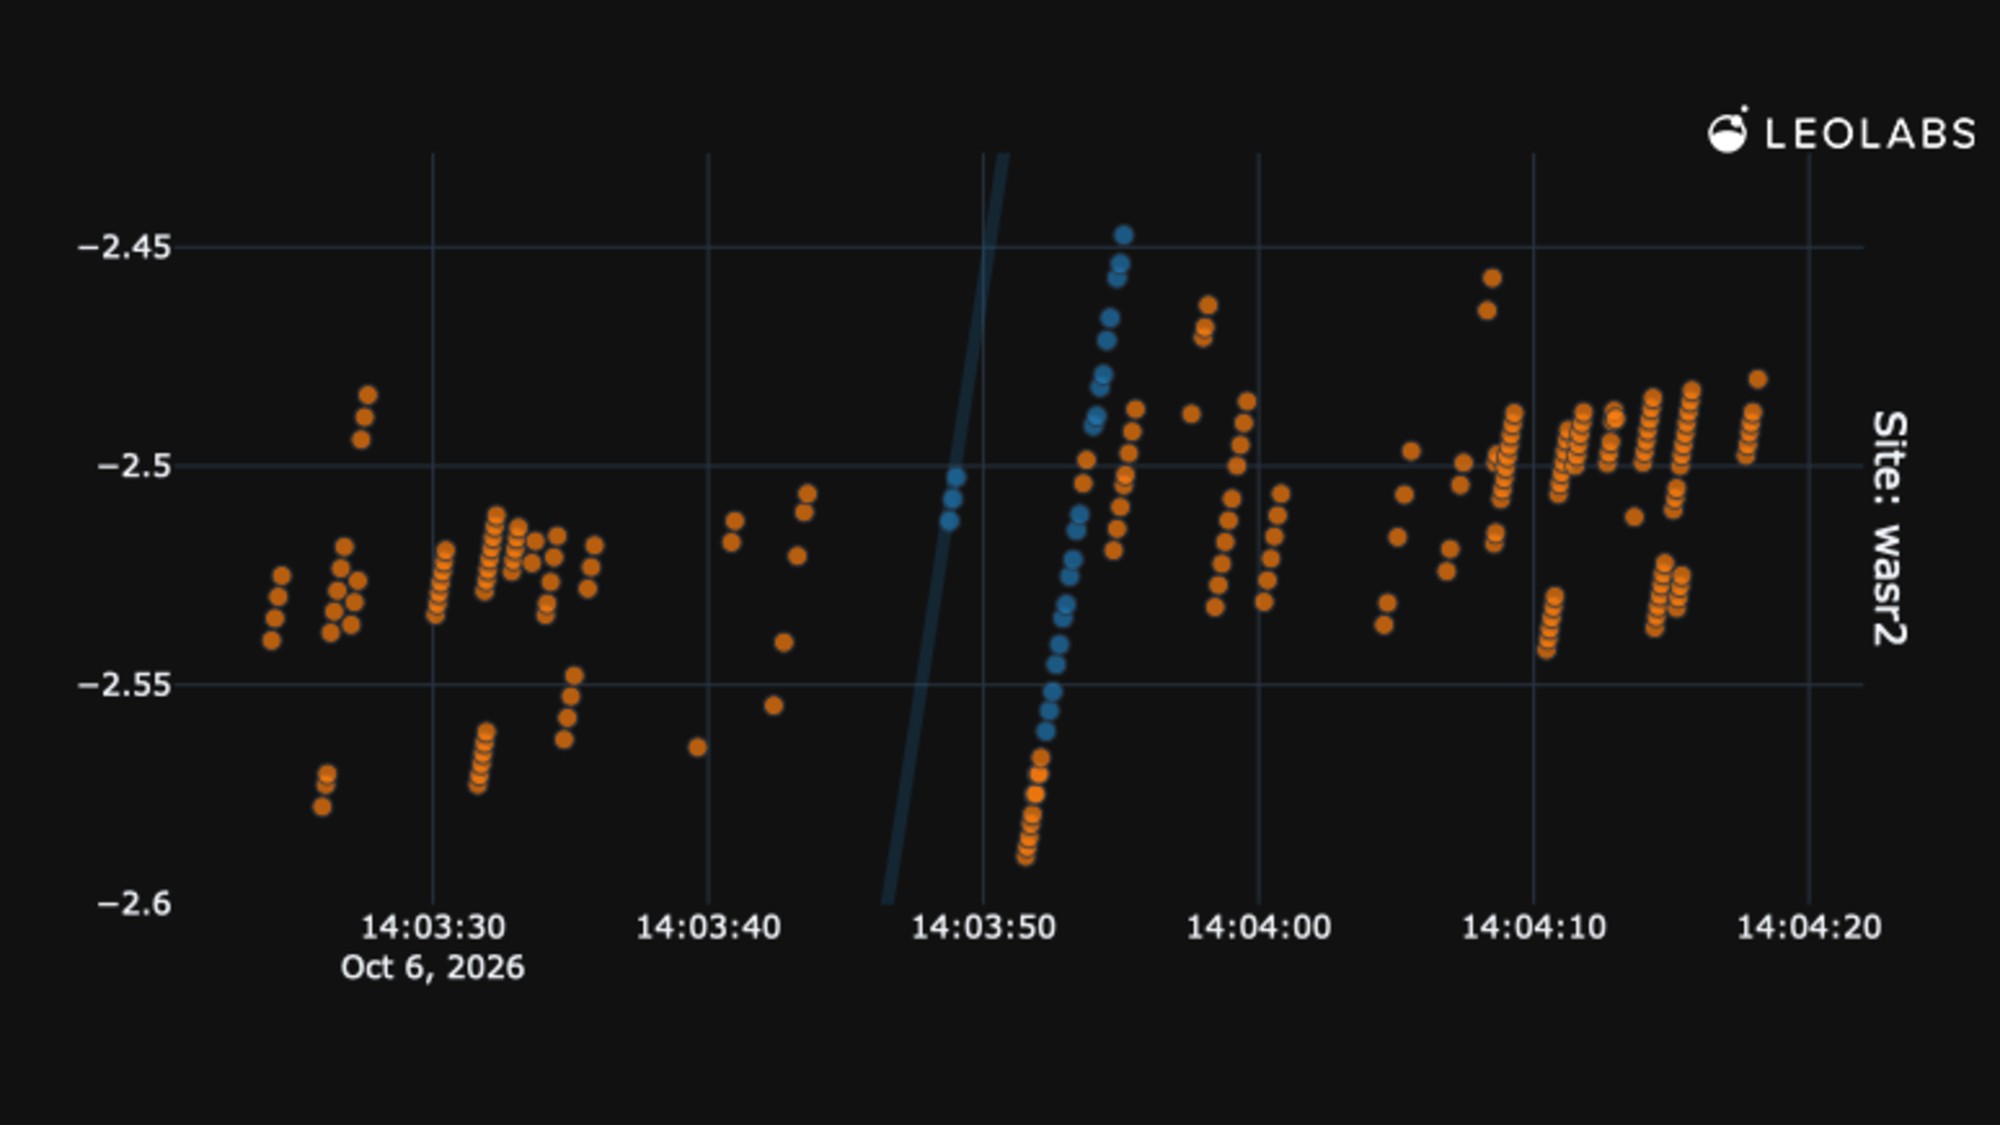Screen dimensions: 2000x1125
Task: Click the 14:04:20 time axis label
Action: click(x=1809, y=927)
